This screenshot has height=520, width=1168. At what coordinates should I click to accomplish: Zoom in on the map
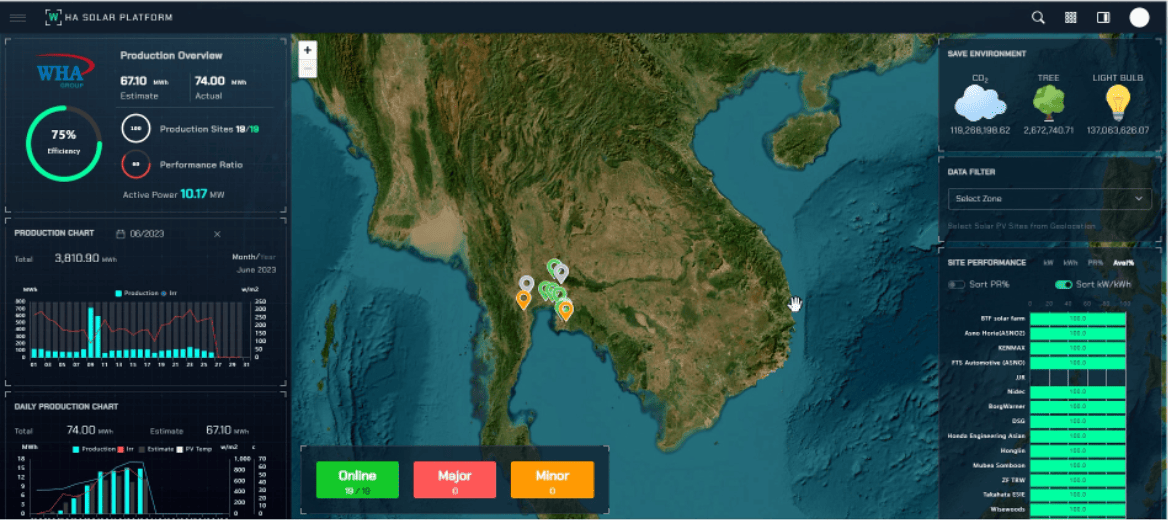click(x=307, y=50)
